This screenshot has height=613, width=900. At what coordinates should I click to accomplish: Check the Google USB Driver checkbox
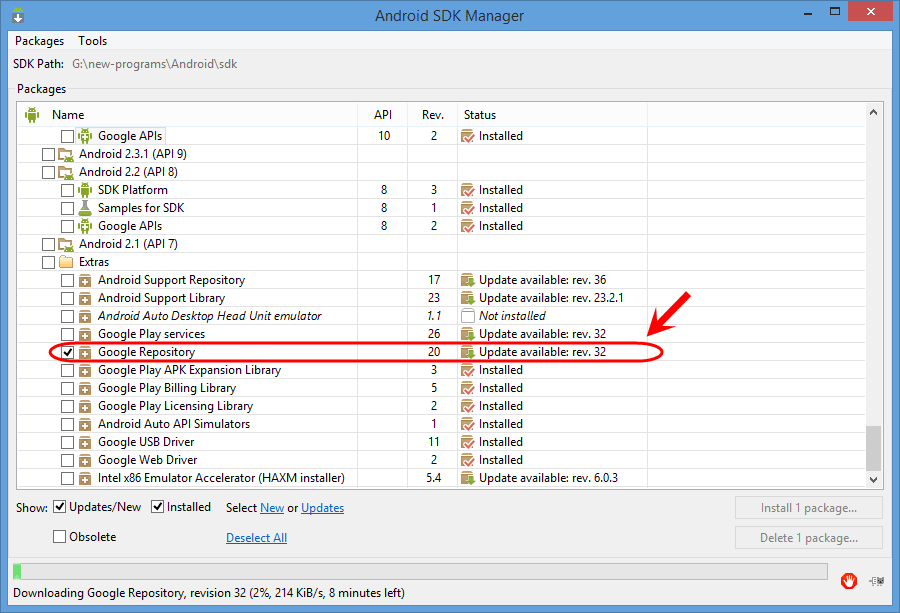[x=68, y=443]
